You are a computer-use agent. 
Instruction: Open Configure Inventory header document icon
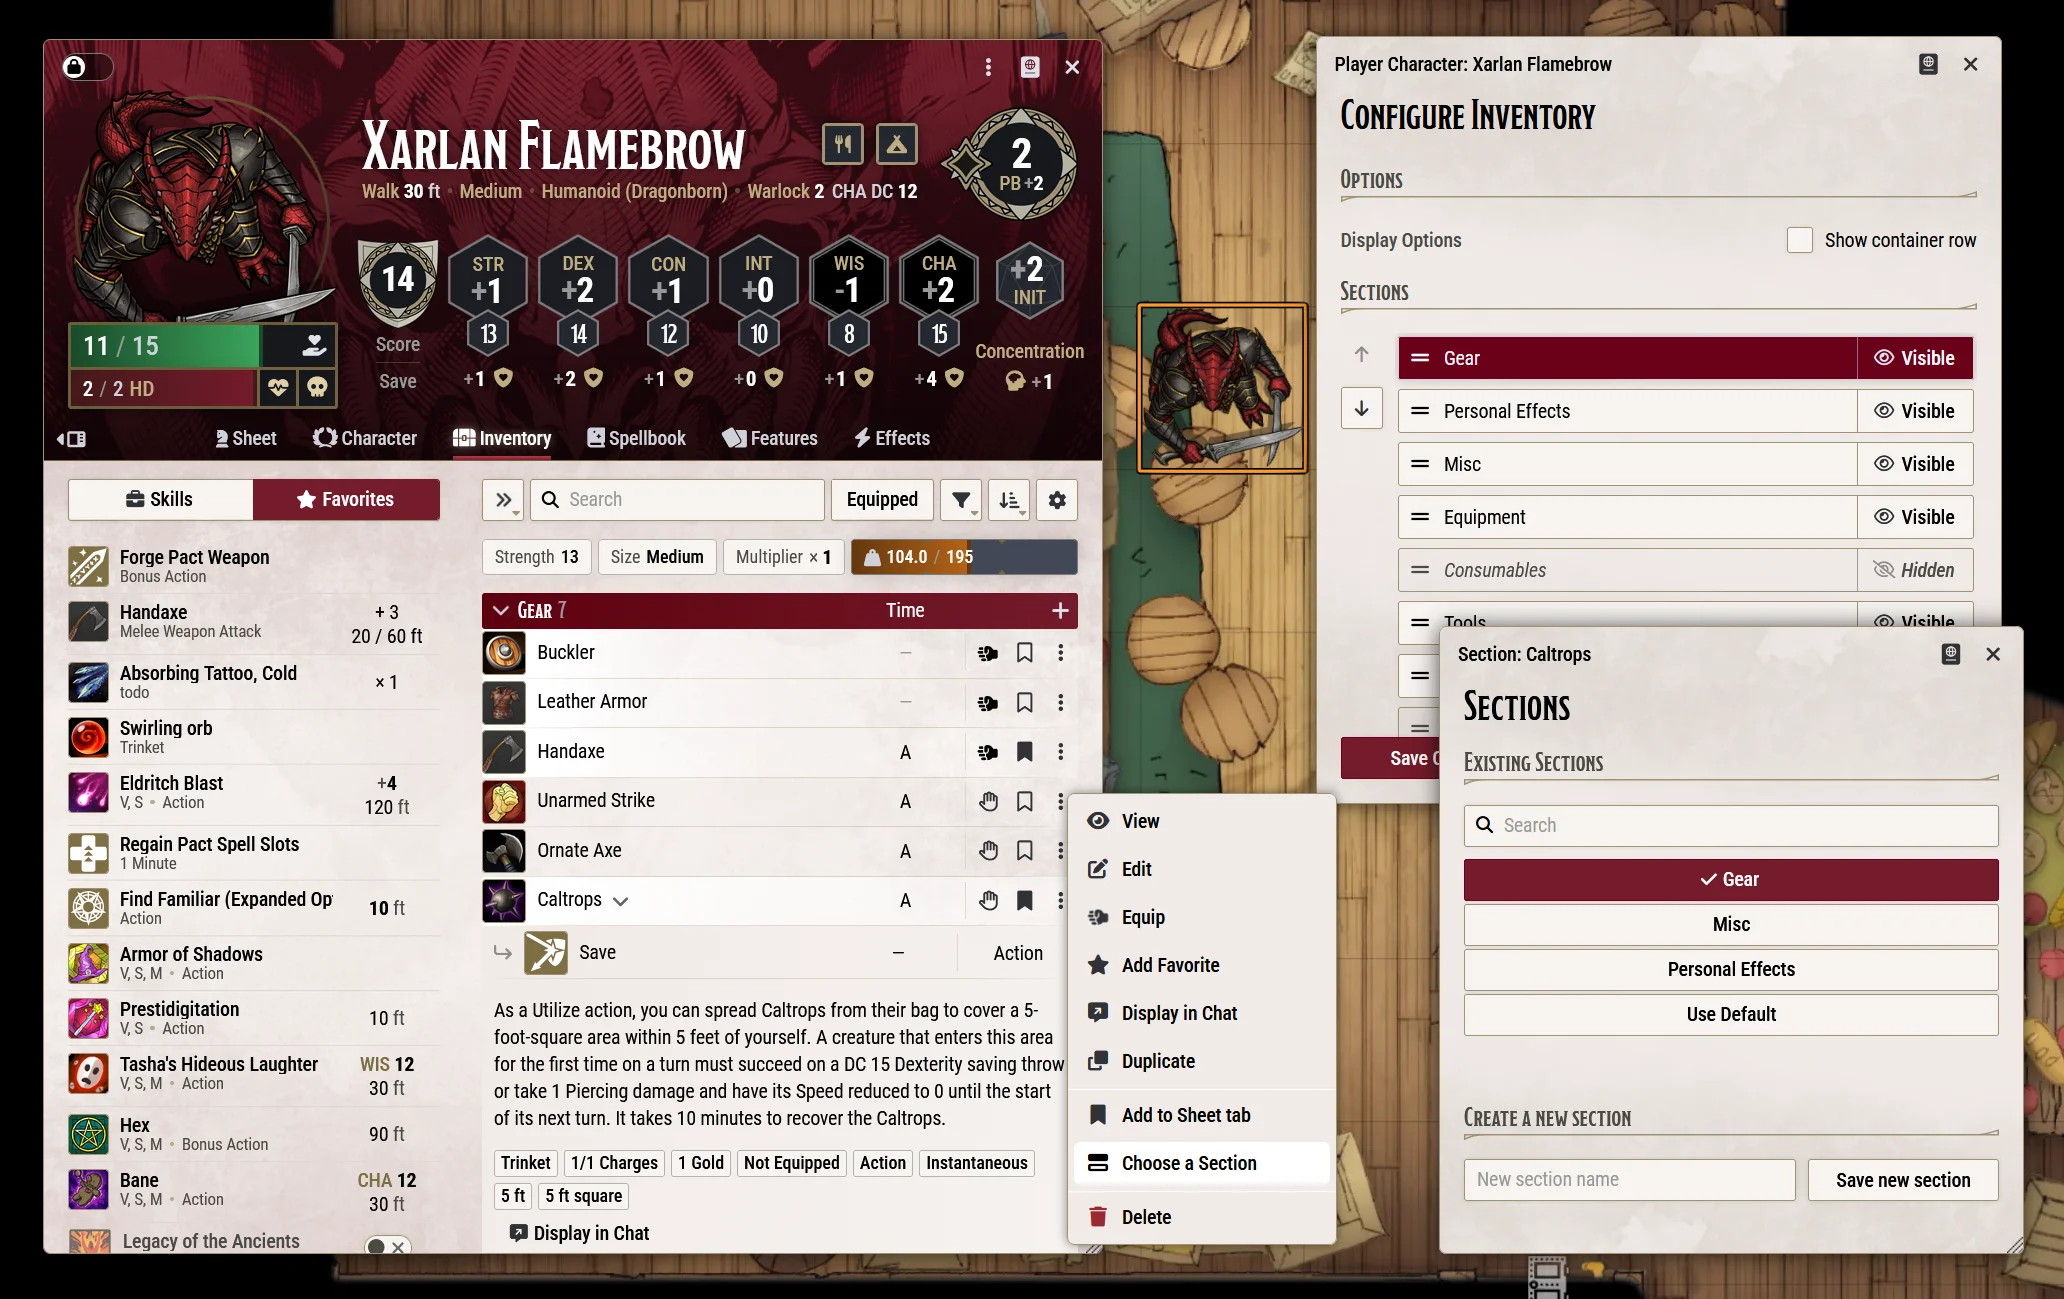coord(1928,64)
